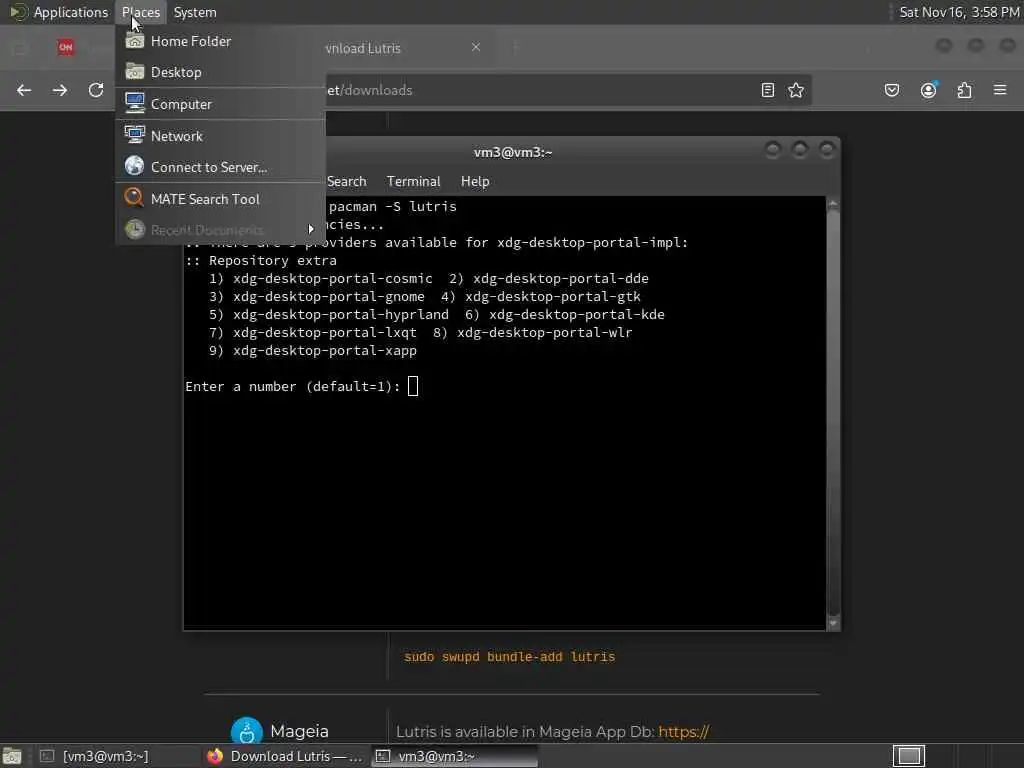1024x768 pixels.
Task: Click the Recent Documents clock icon
Action: coord(135,229)
